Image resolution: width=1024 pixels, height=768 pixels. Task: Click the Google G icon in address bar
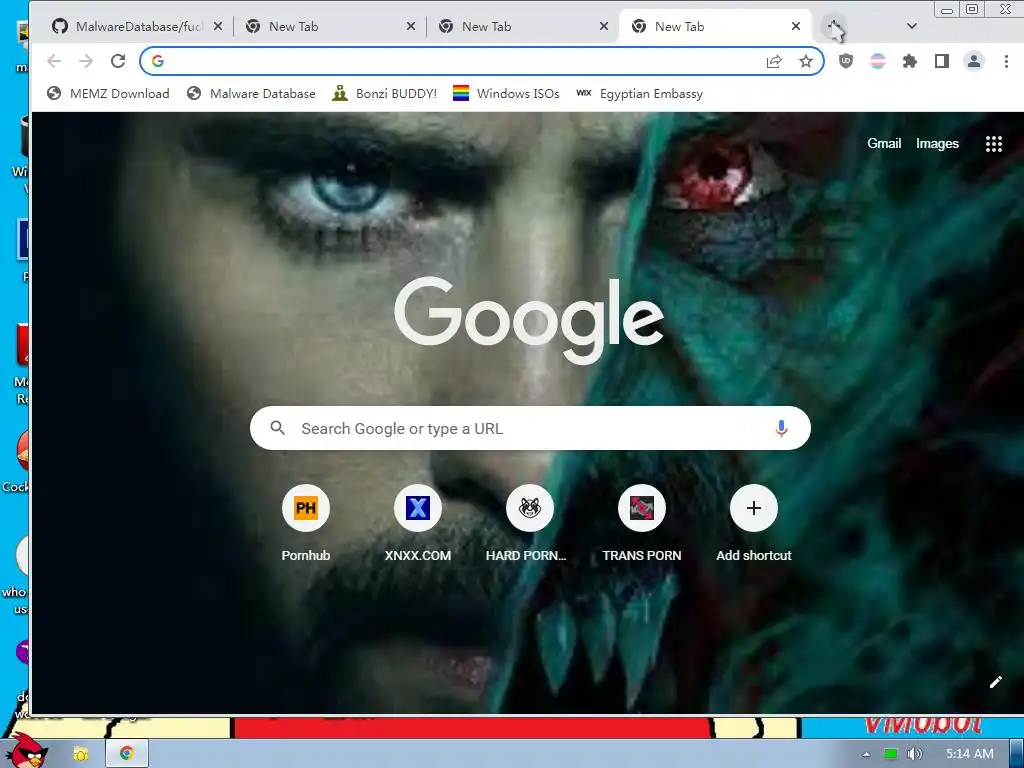click(157, 61)
